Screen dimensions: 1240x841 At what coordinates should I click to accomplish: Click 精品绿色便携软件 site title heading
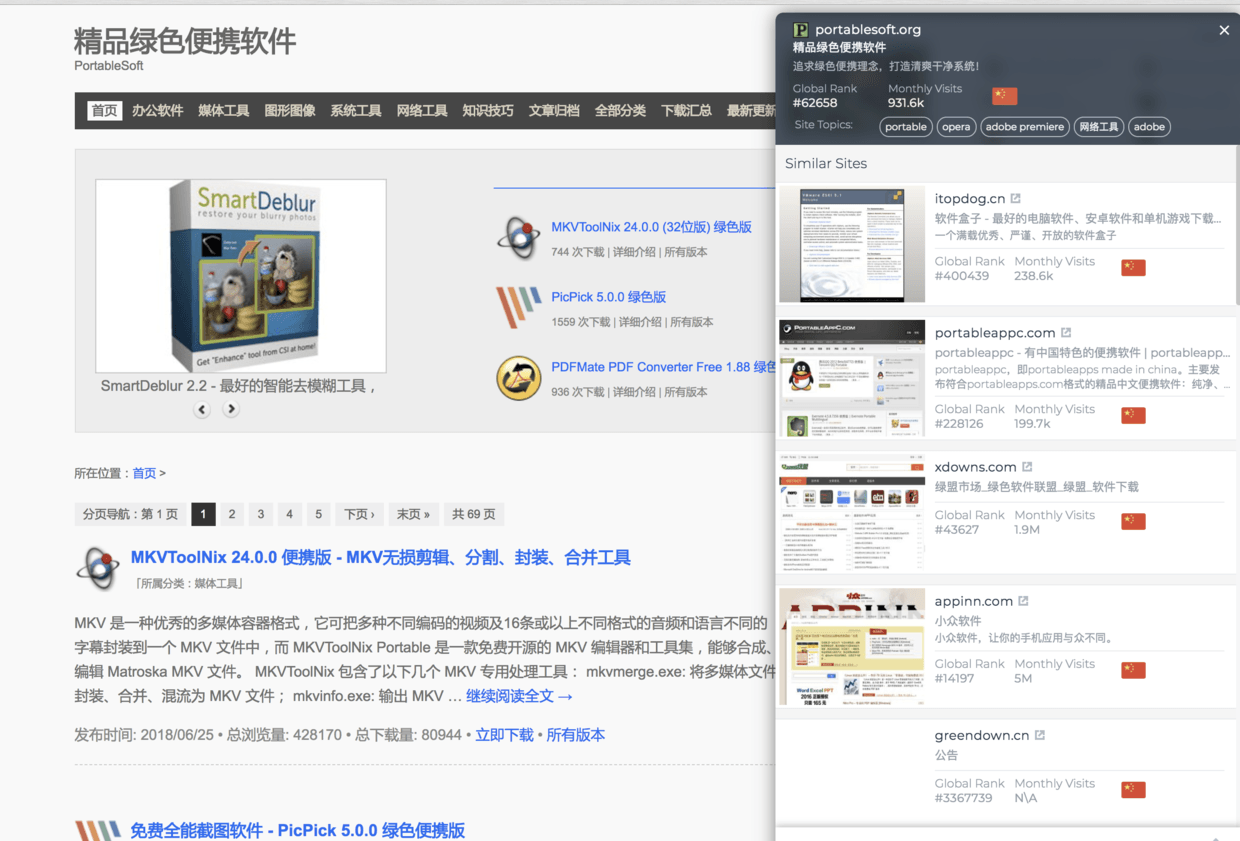coord(185,42)
